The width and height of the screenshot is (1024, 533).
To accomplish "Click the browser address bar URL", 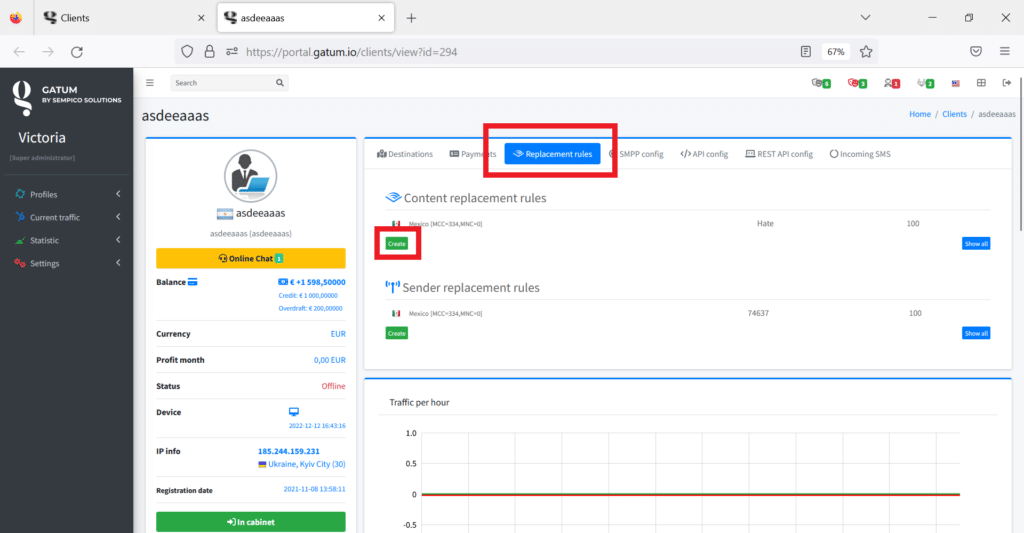I will (351, 52).
